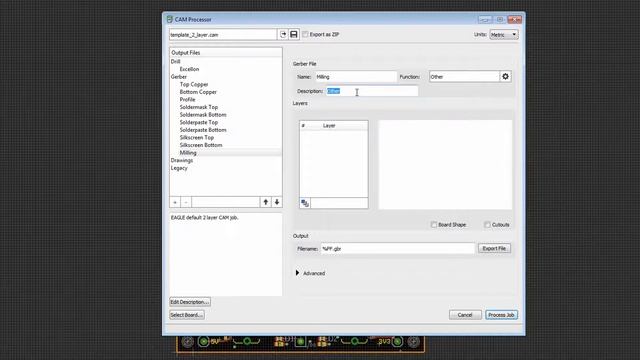
Task: Click the job file name field
Action: 223,35
